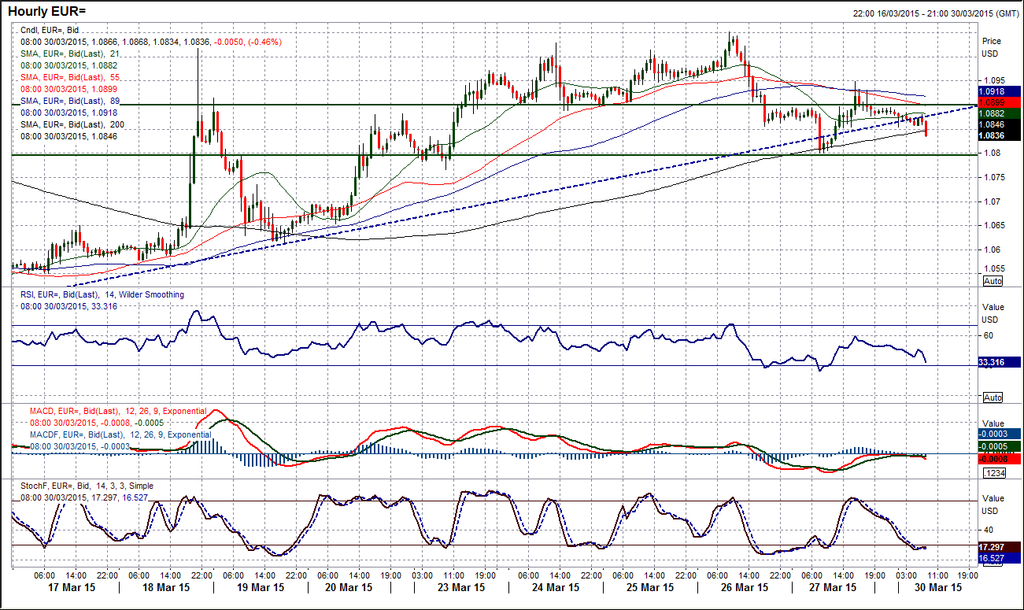Click the candle values line showing -0.46%
The width and height of the screenshot is (1024, 610).
[x=151, y=42]
